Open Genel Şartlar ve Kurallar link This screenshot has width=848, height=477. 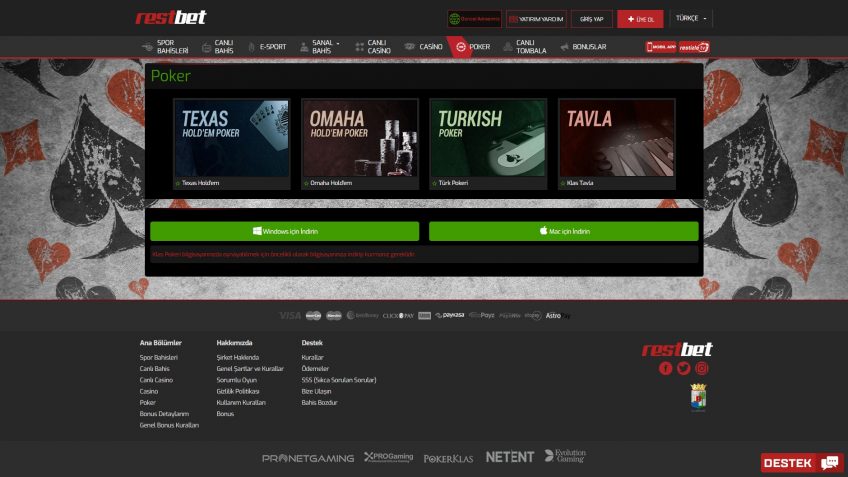(x=250, y=369)
